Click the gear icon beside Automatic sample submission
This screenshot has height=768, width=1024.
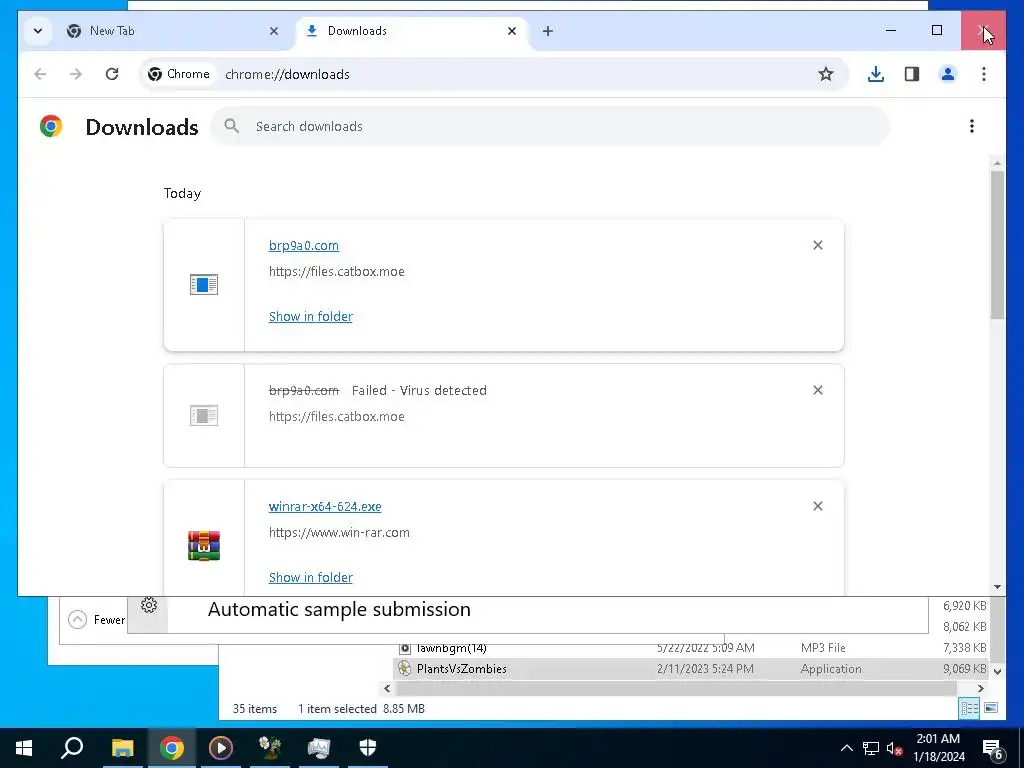coord(149,605)
